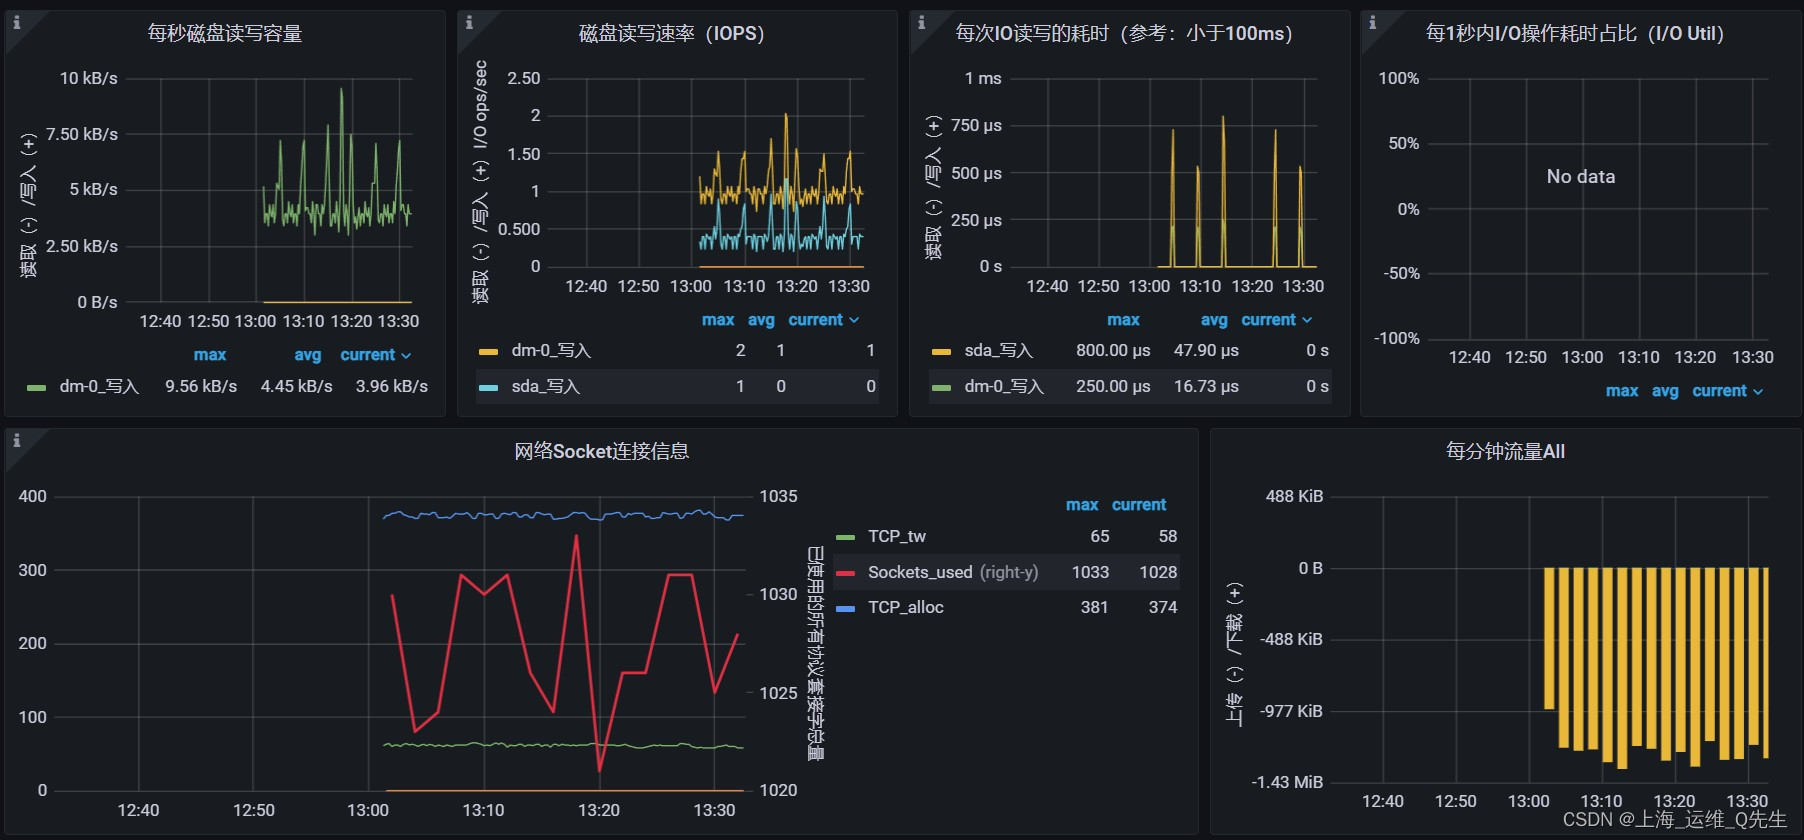Sort by avg in IOPS legend
This screenshot has height=840, width=1804.
761,320
